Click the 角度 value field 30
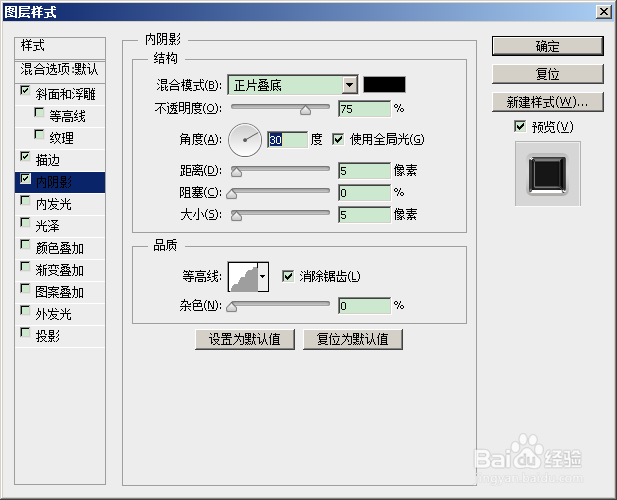This screenshot has width=617, height=500. [x=288, y=140]
